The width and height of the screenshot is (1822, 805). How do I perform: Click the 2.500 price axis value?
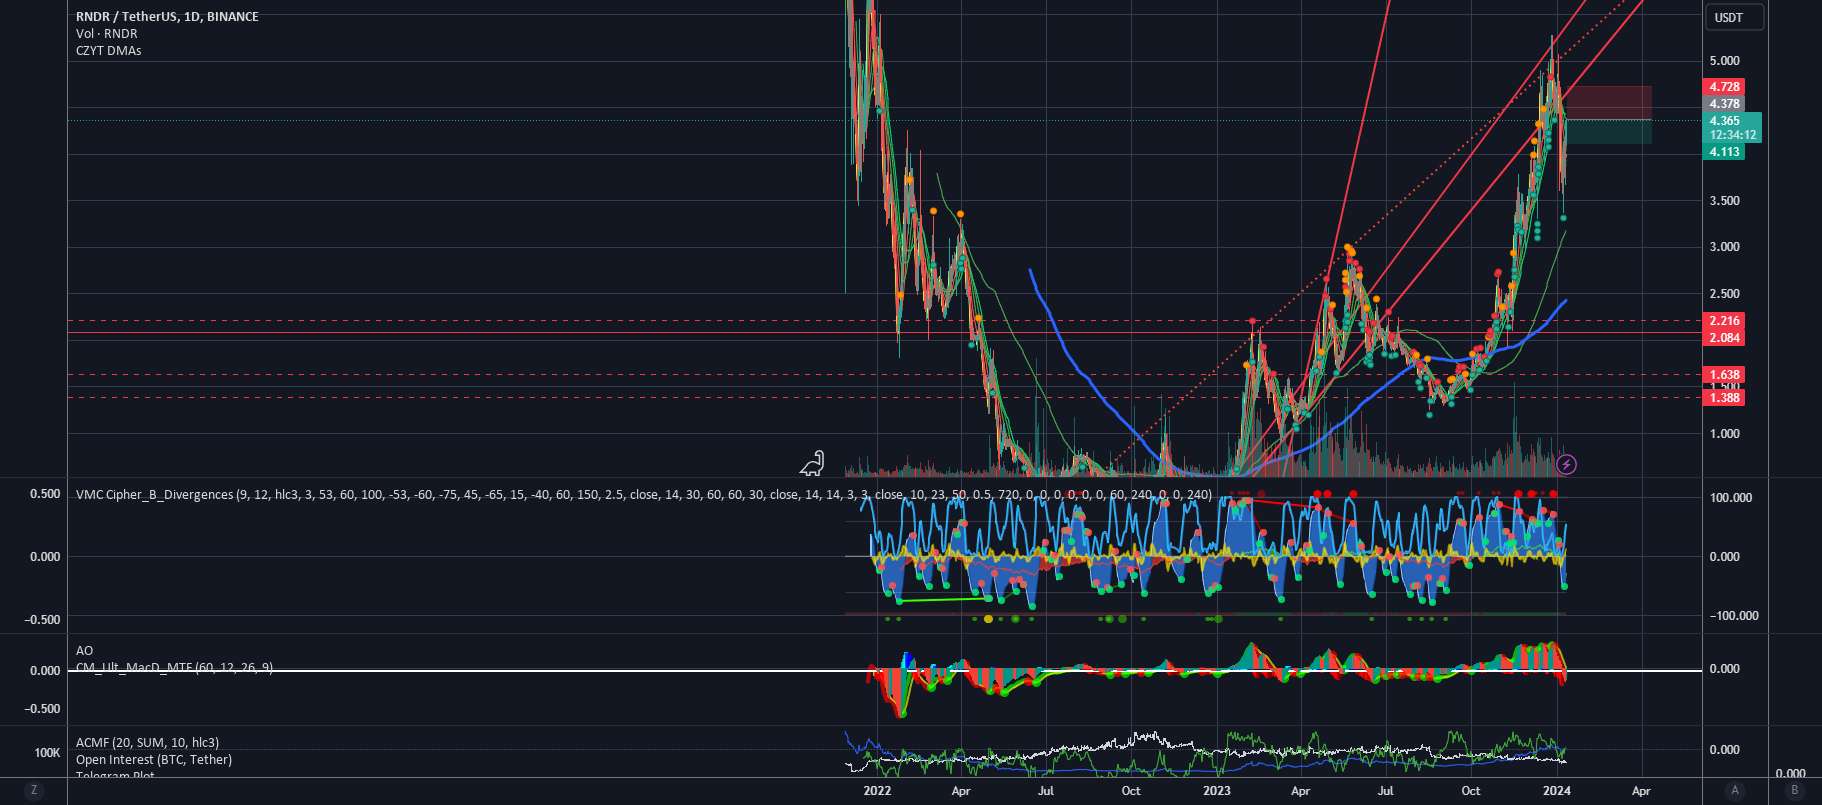(x=1724, y=294)
